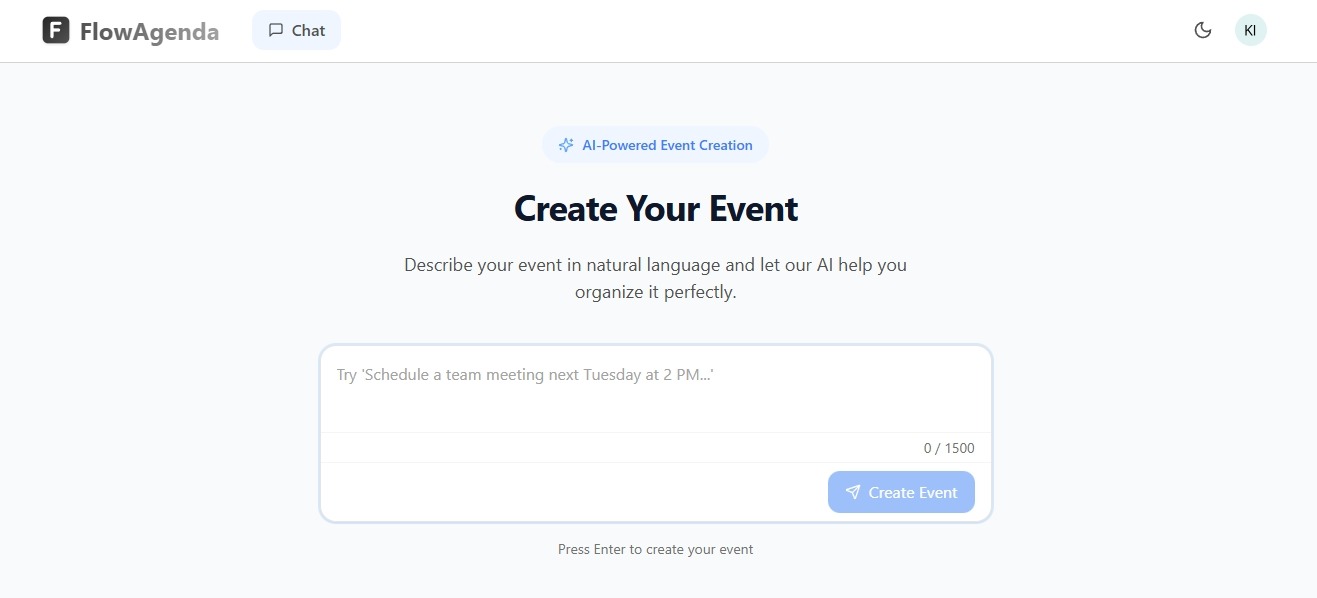Click the gray "Agenda" part of the wordmark
The image size is (1317, 598).
[182, 32]
